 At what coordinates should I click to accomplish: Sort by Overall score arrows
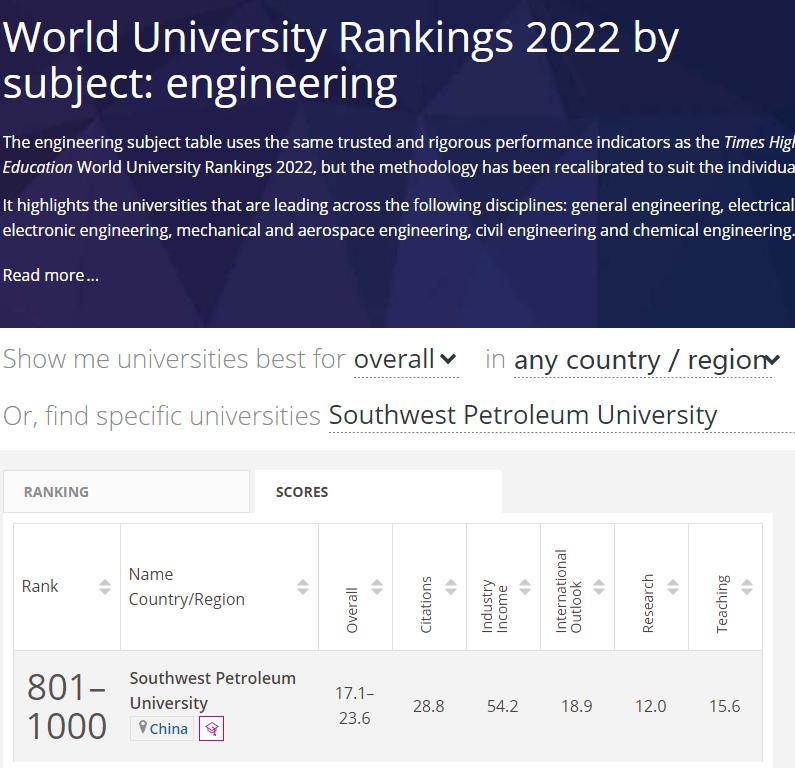click(377, 587)
